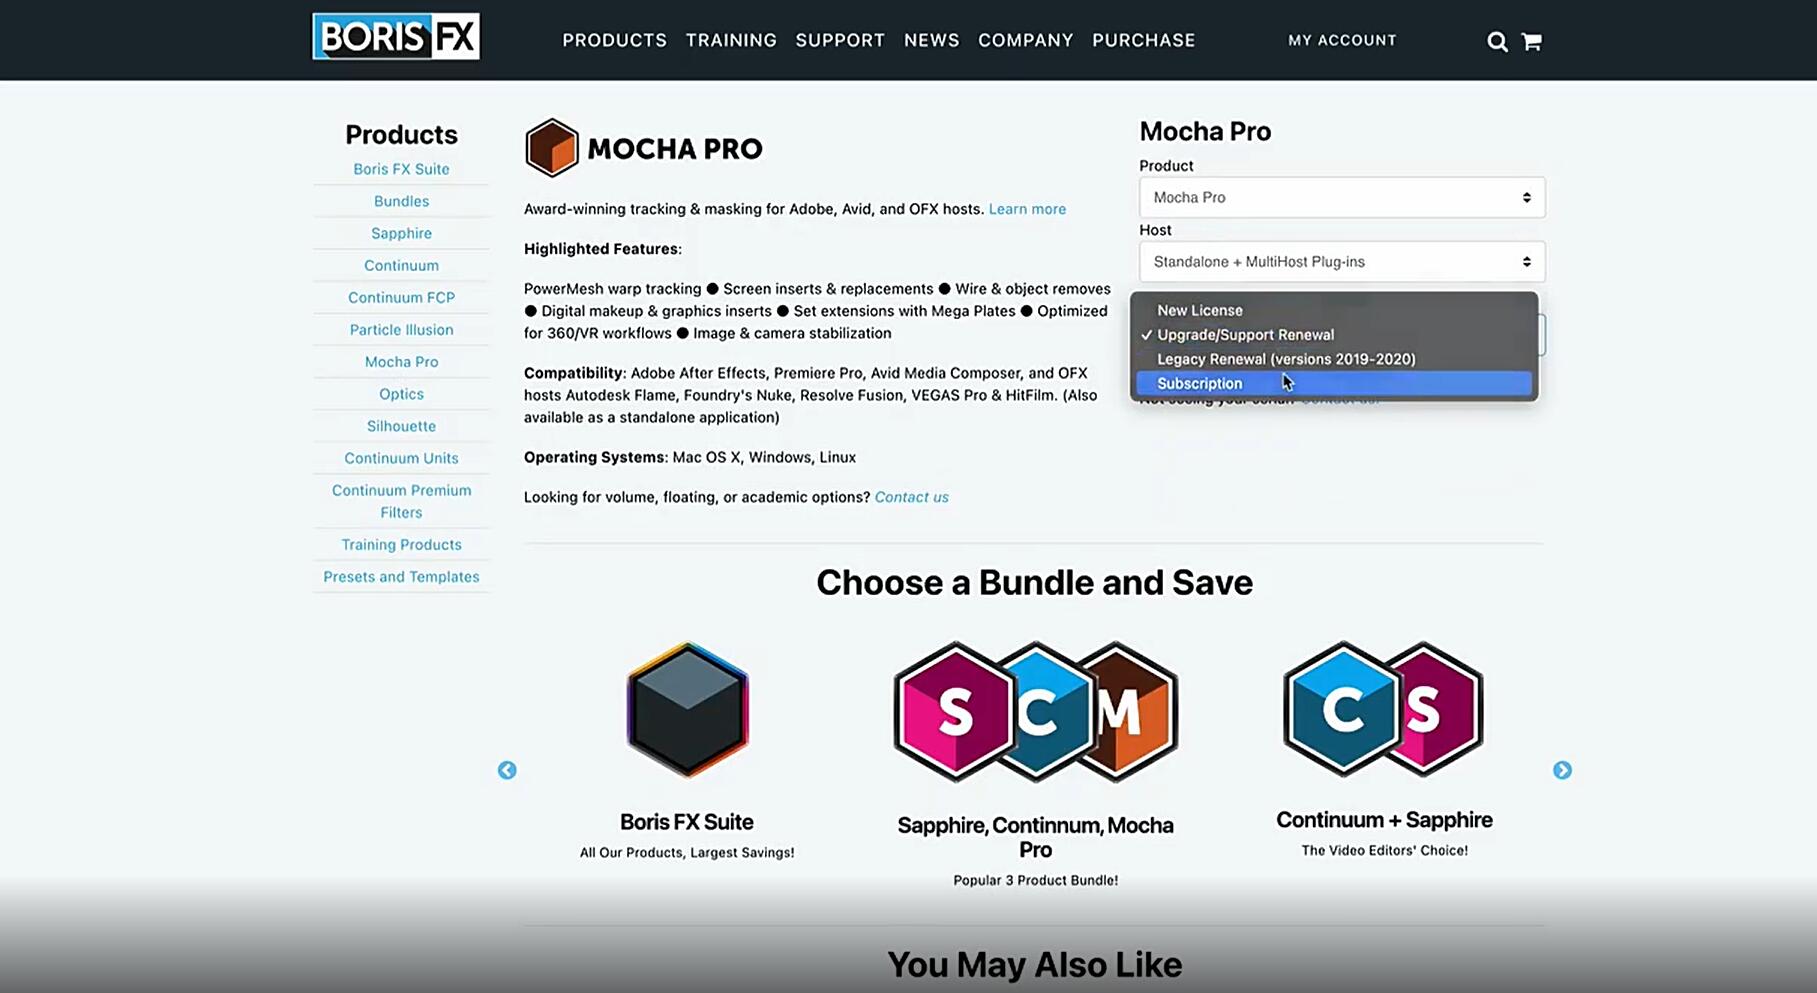
Task: Click the Mocha Pro hexagon logo
Action: coord(552,148)
